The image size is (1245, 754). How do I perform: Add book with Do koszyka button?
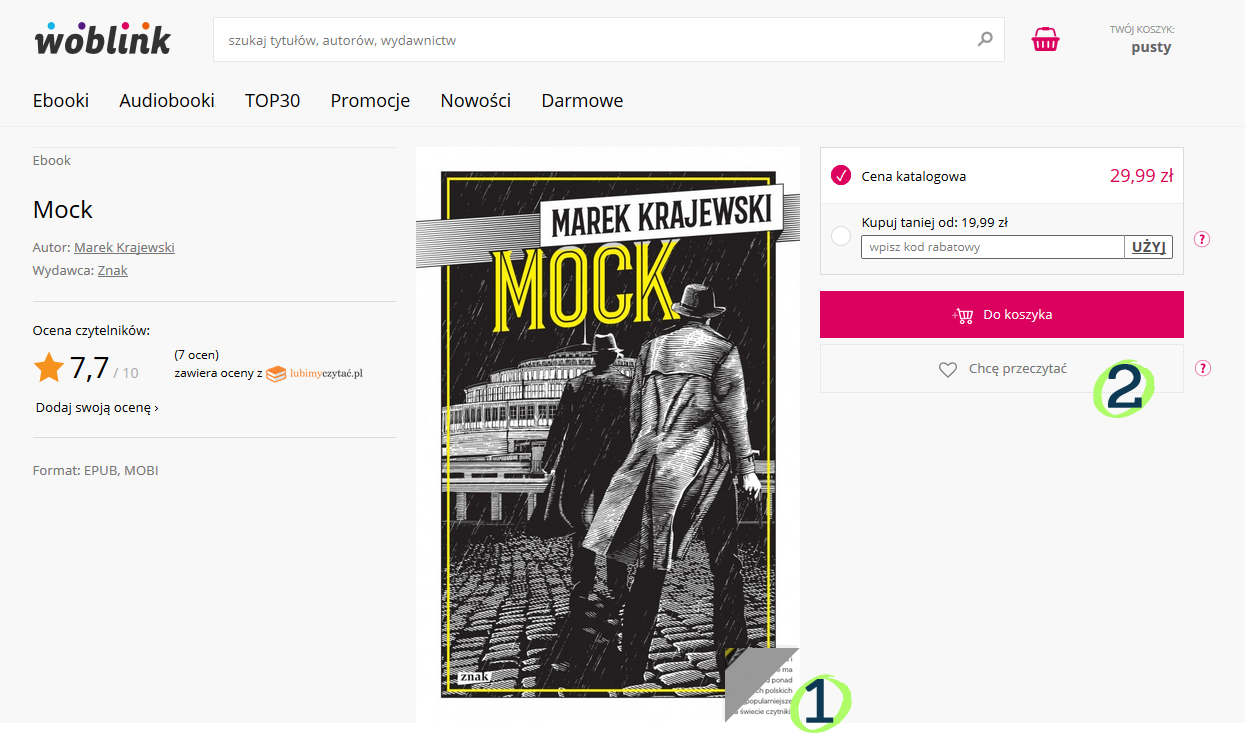click(x=1002, y=315)
